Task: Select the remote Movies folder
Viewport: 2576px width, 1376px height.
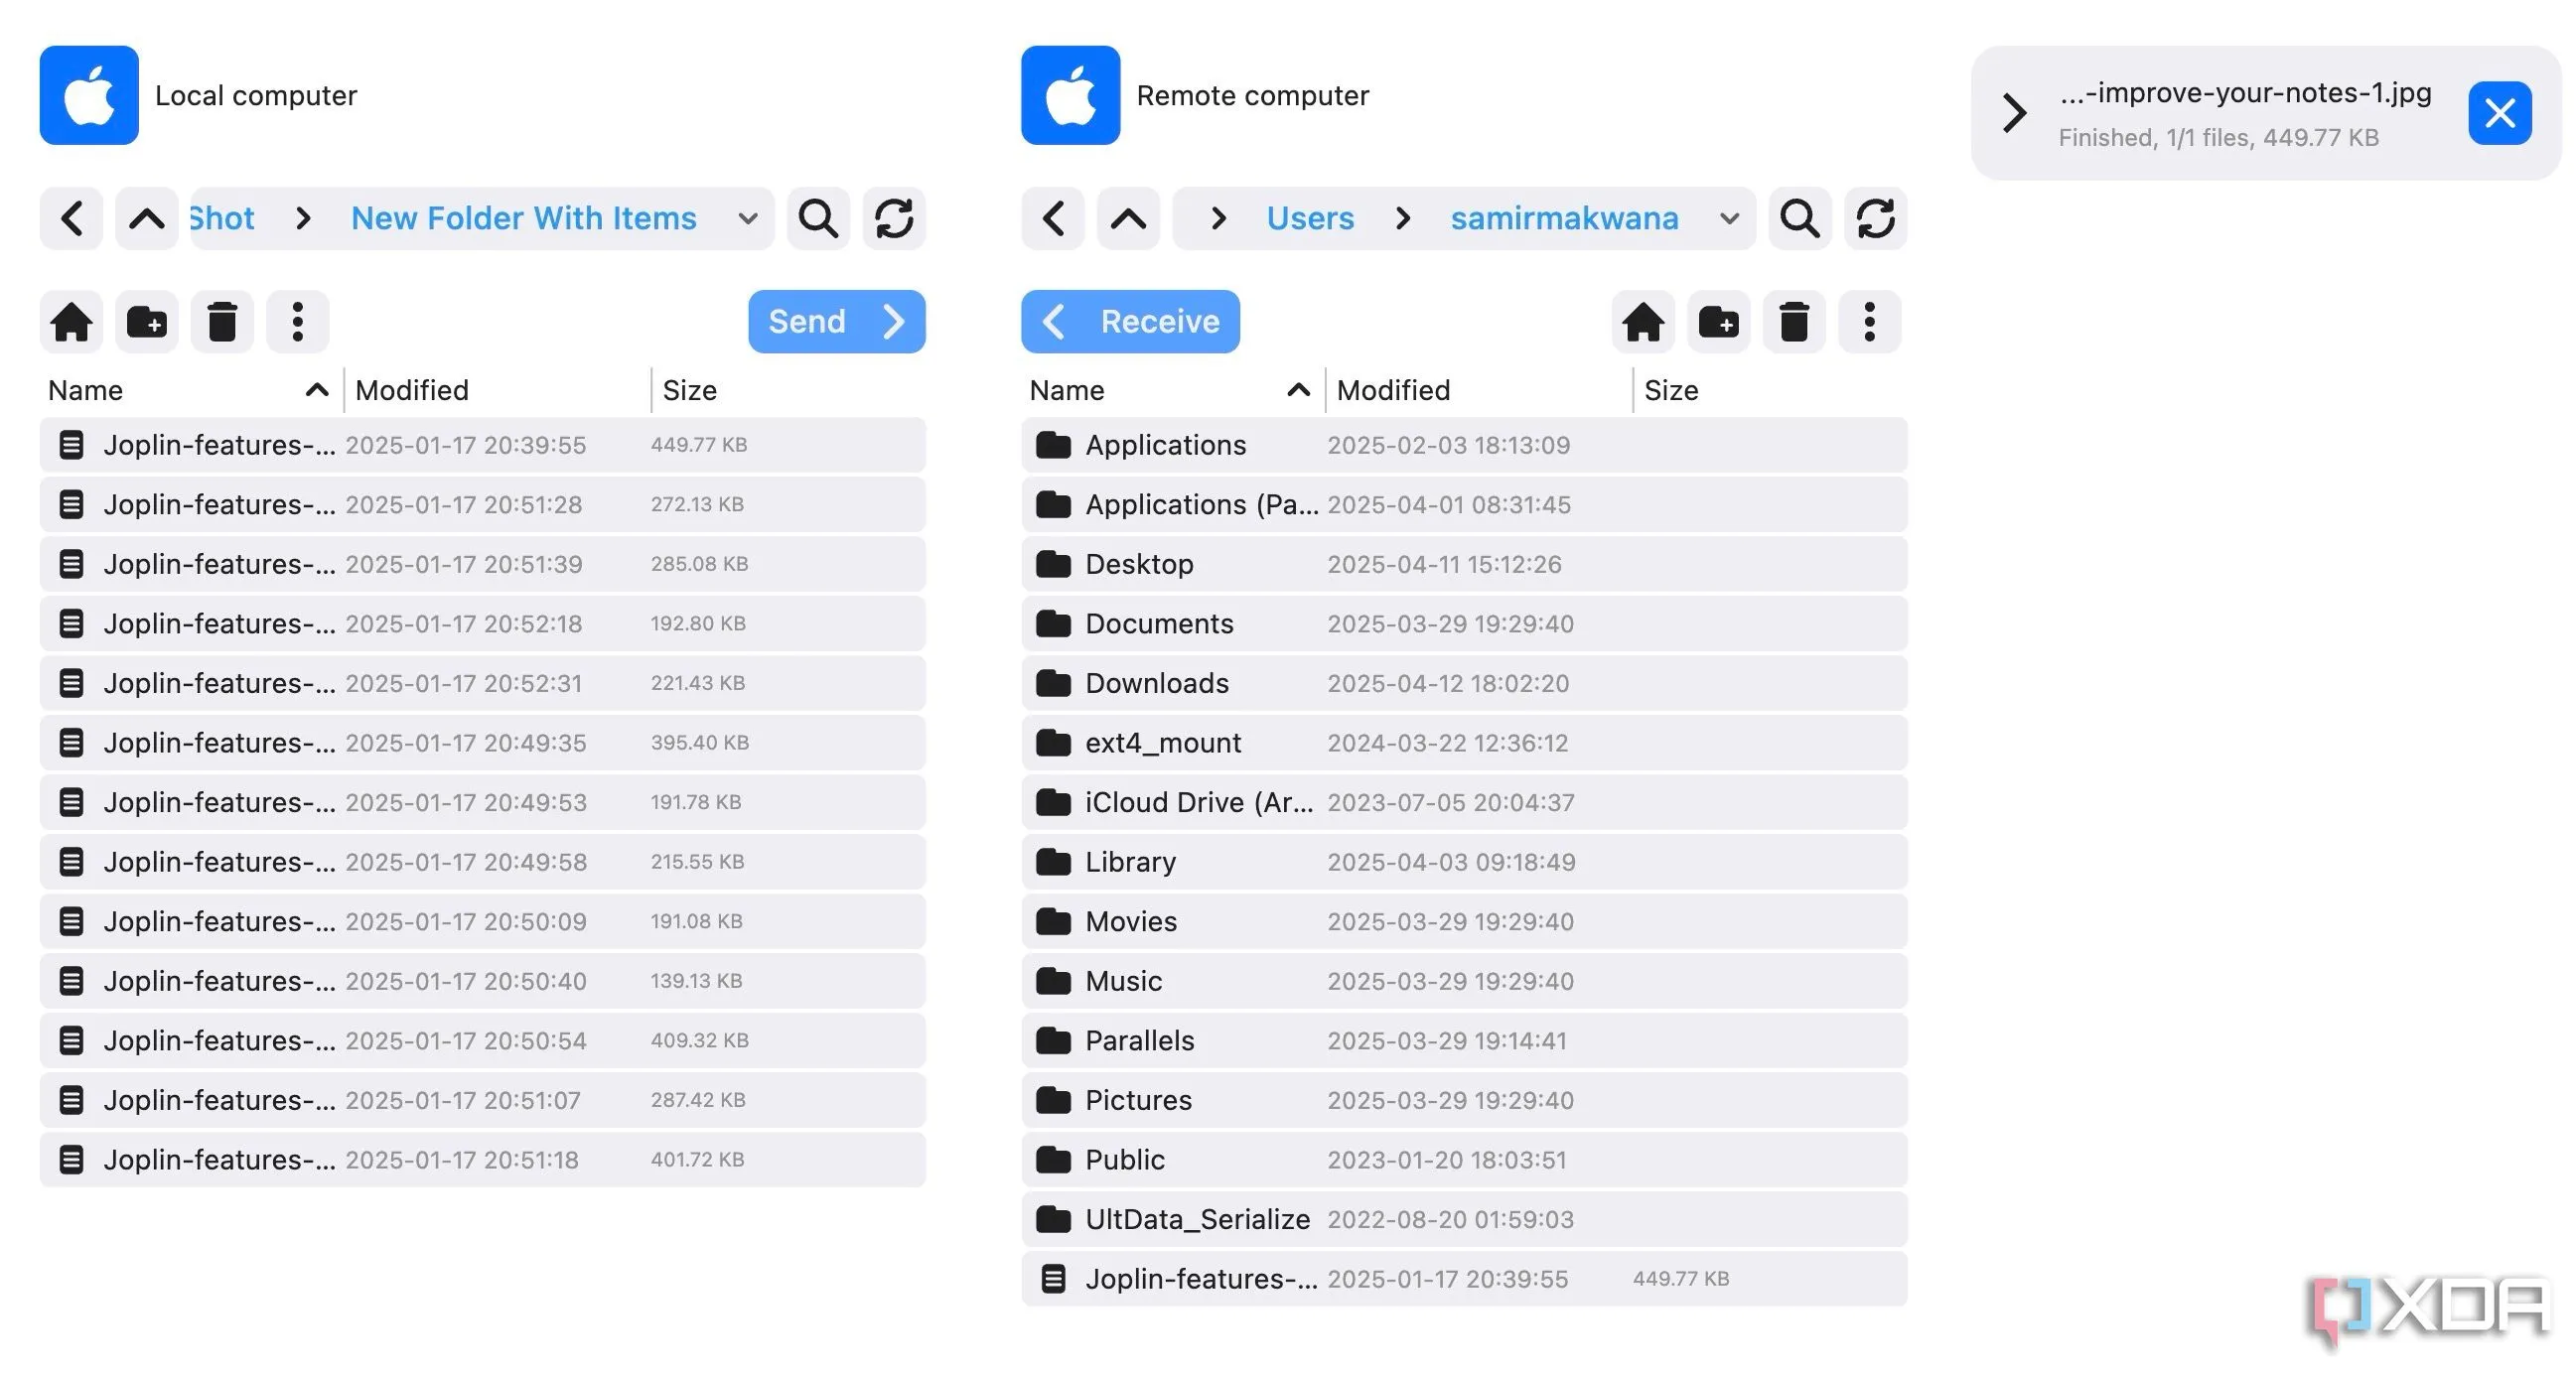Action: tap(1465, 921)
